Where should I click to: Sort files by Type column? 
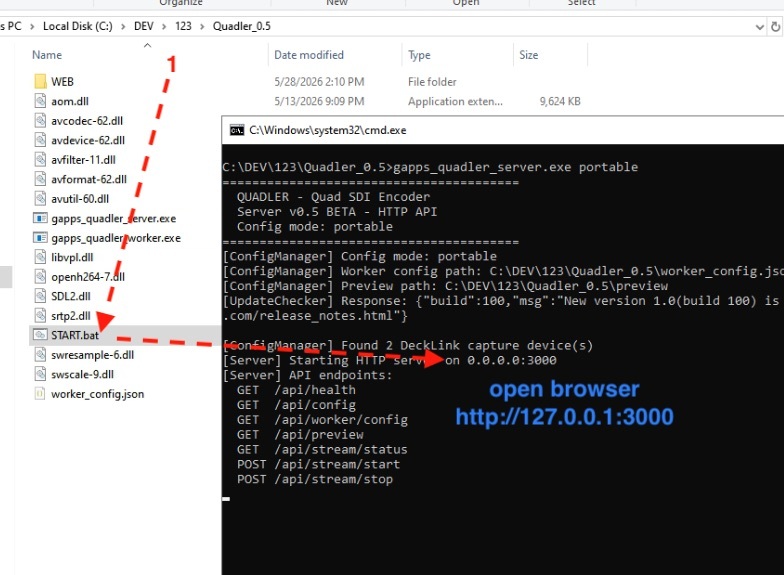(419, 55)
